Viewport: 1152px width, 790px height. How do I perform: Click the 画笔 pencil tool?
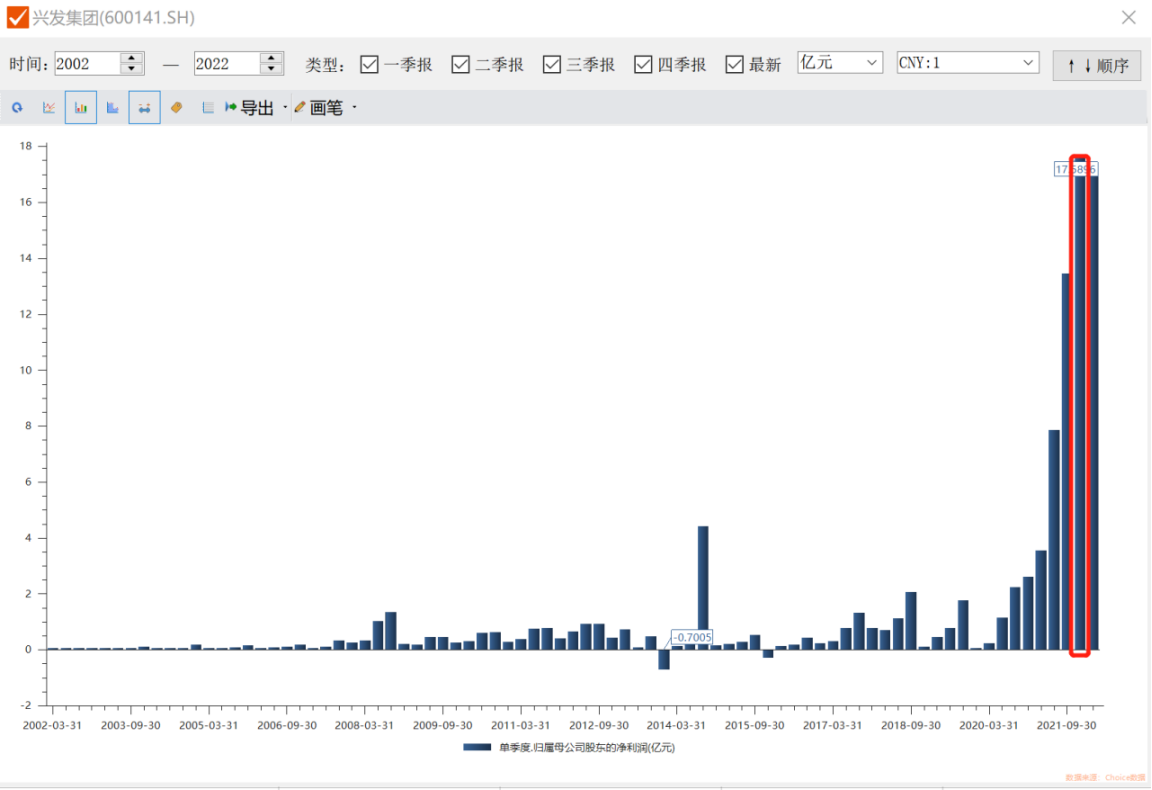pyautogui.click(x=319, y=108)
